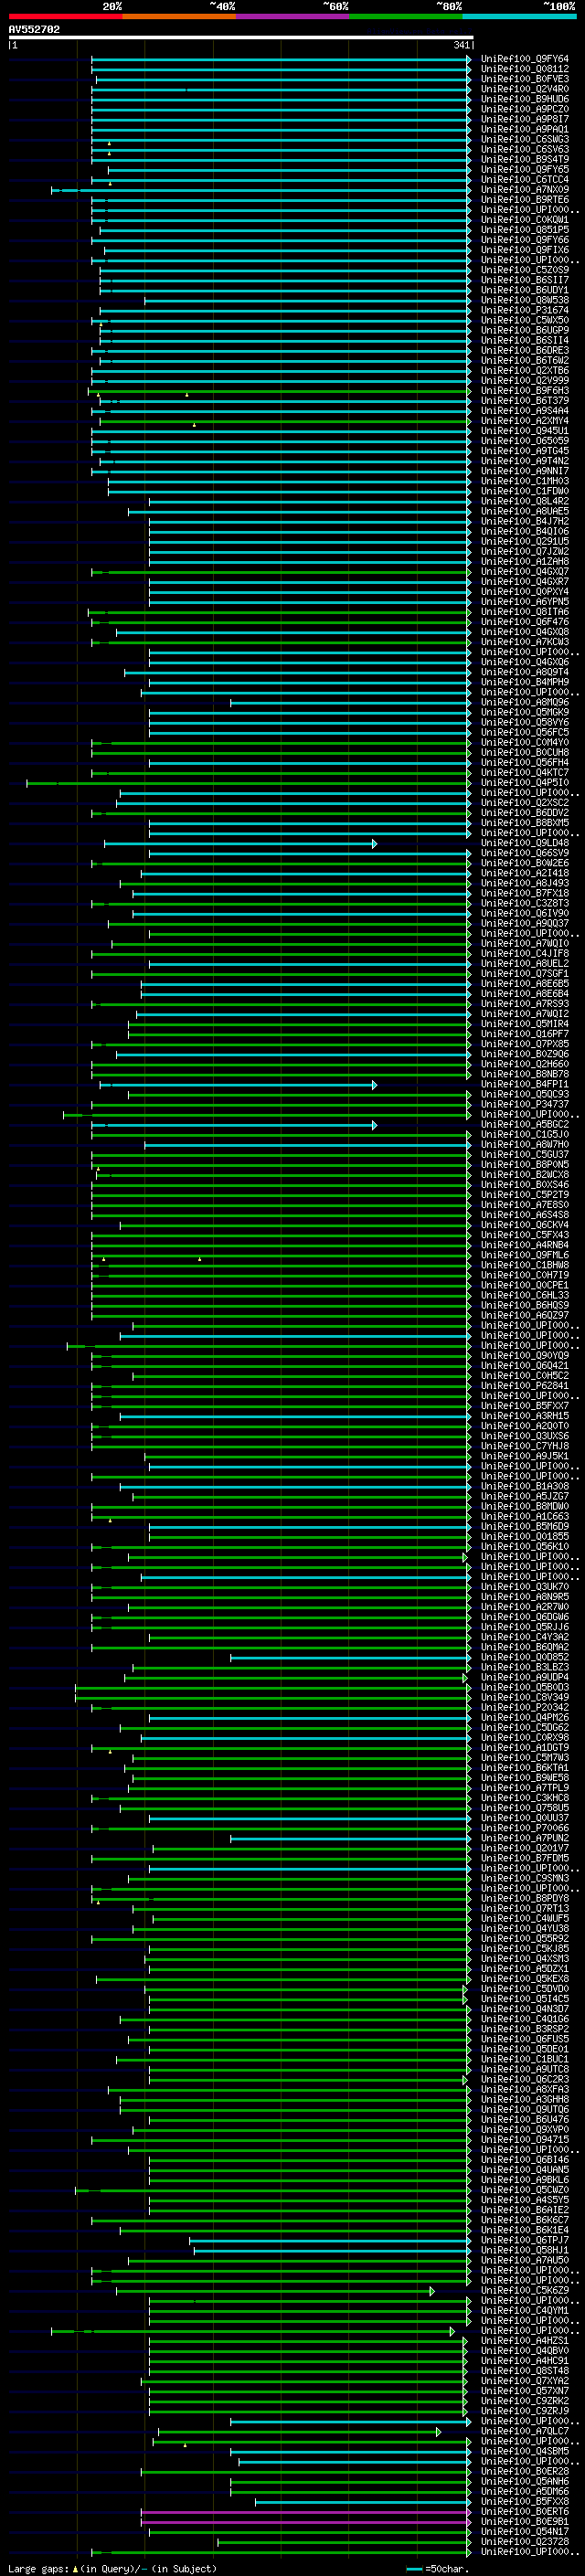Select the UniRef100_C3Z8T3 label

[x=524, y=903]
